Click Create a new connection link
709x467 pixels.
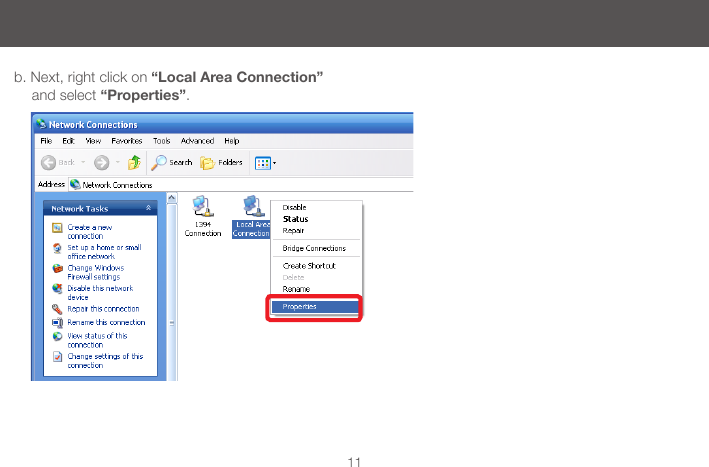coord(90,231)
